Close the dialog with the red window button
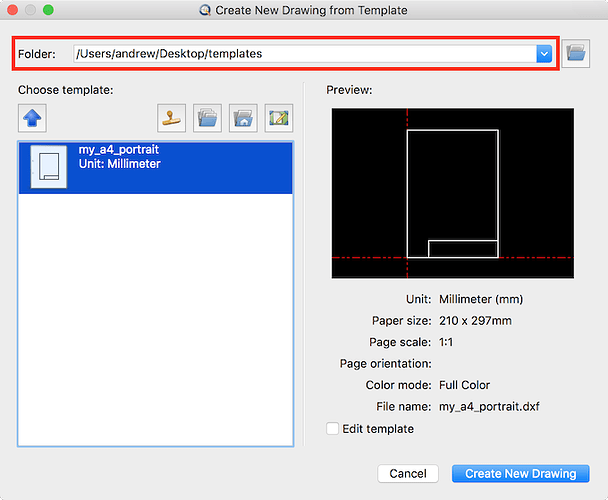Image resolution: width=608 pixels, height=500 pixels. pos(12,11)
